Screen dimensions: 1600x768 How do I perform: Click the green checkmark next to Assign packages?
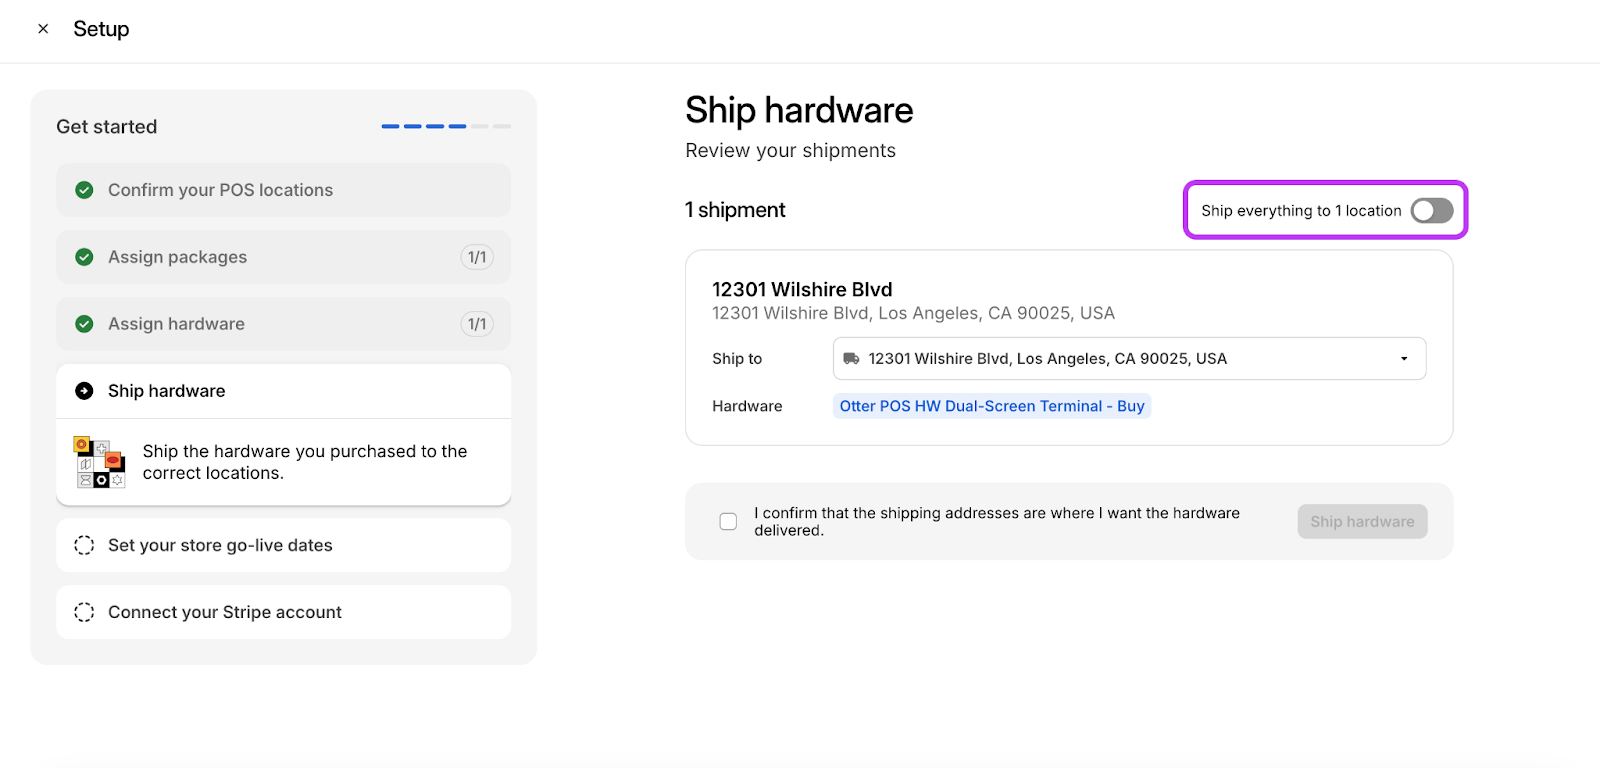[x=85, y=257]
